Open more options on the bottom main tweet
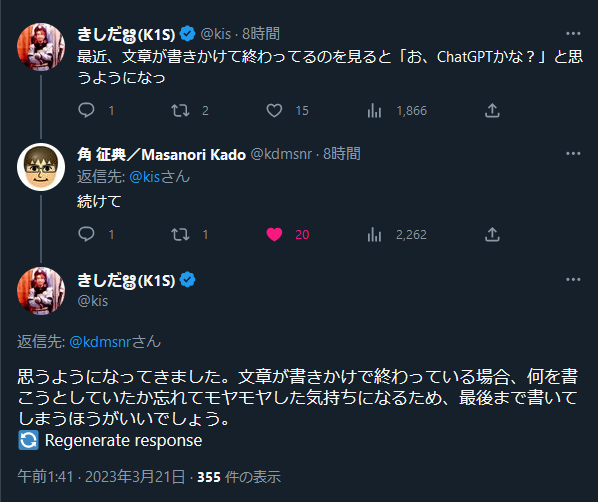This screenshot has height=502, width=598. point(573,280)
